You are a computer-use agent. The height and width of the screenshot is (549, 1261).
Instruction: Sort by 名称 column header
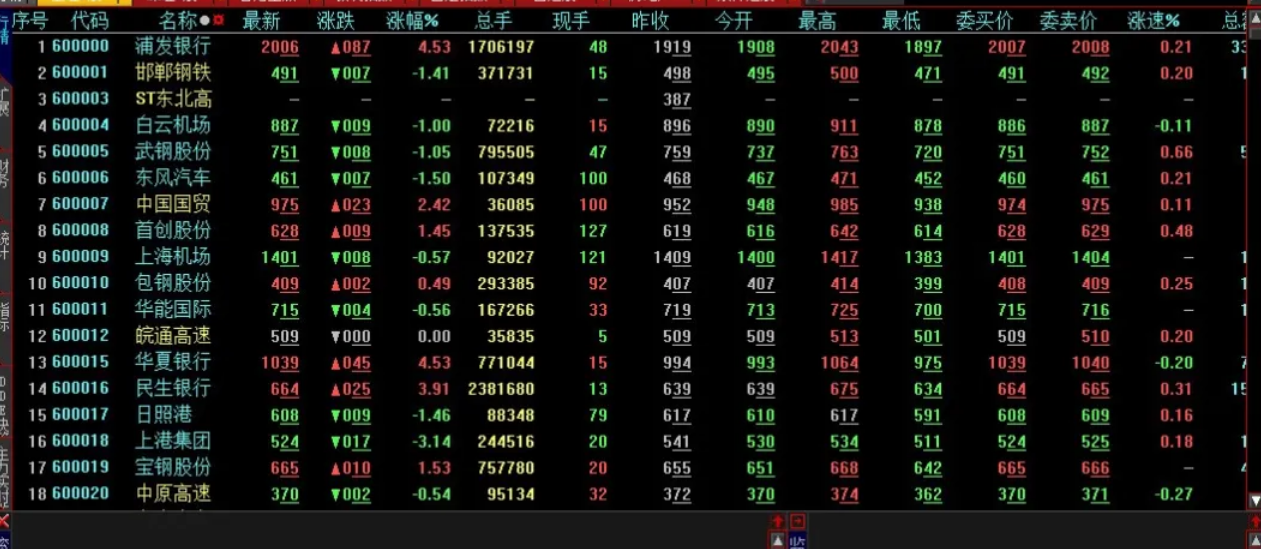click(x=177, y=20)
